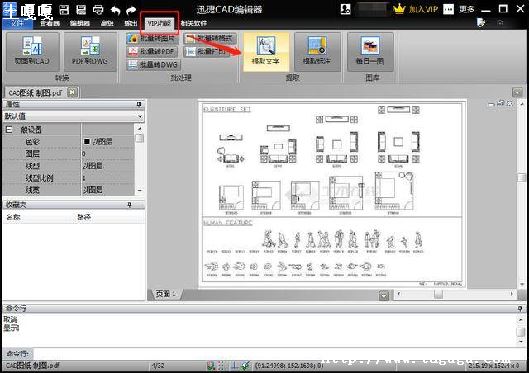Click 批量转PDF batch button

tap(152, 52)
